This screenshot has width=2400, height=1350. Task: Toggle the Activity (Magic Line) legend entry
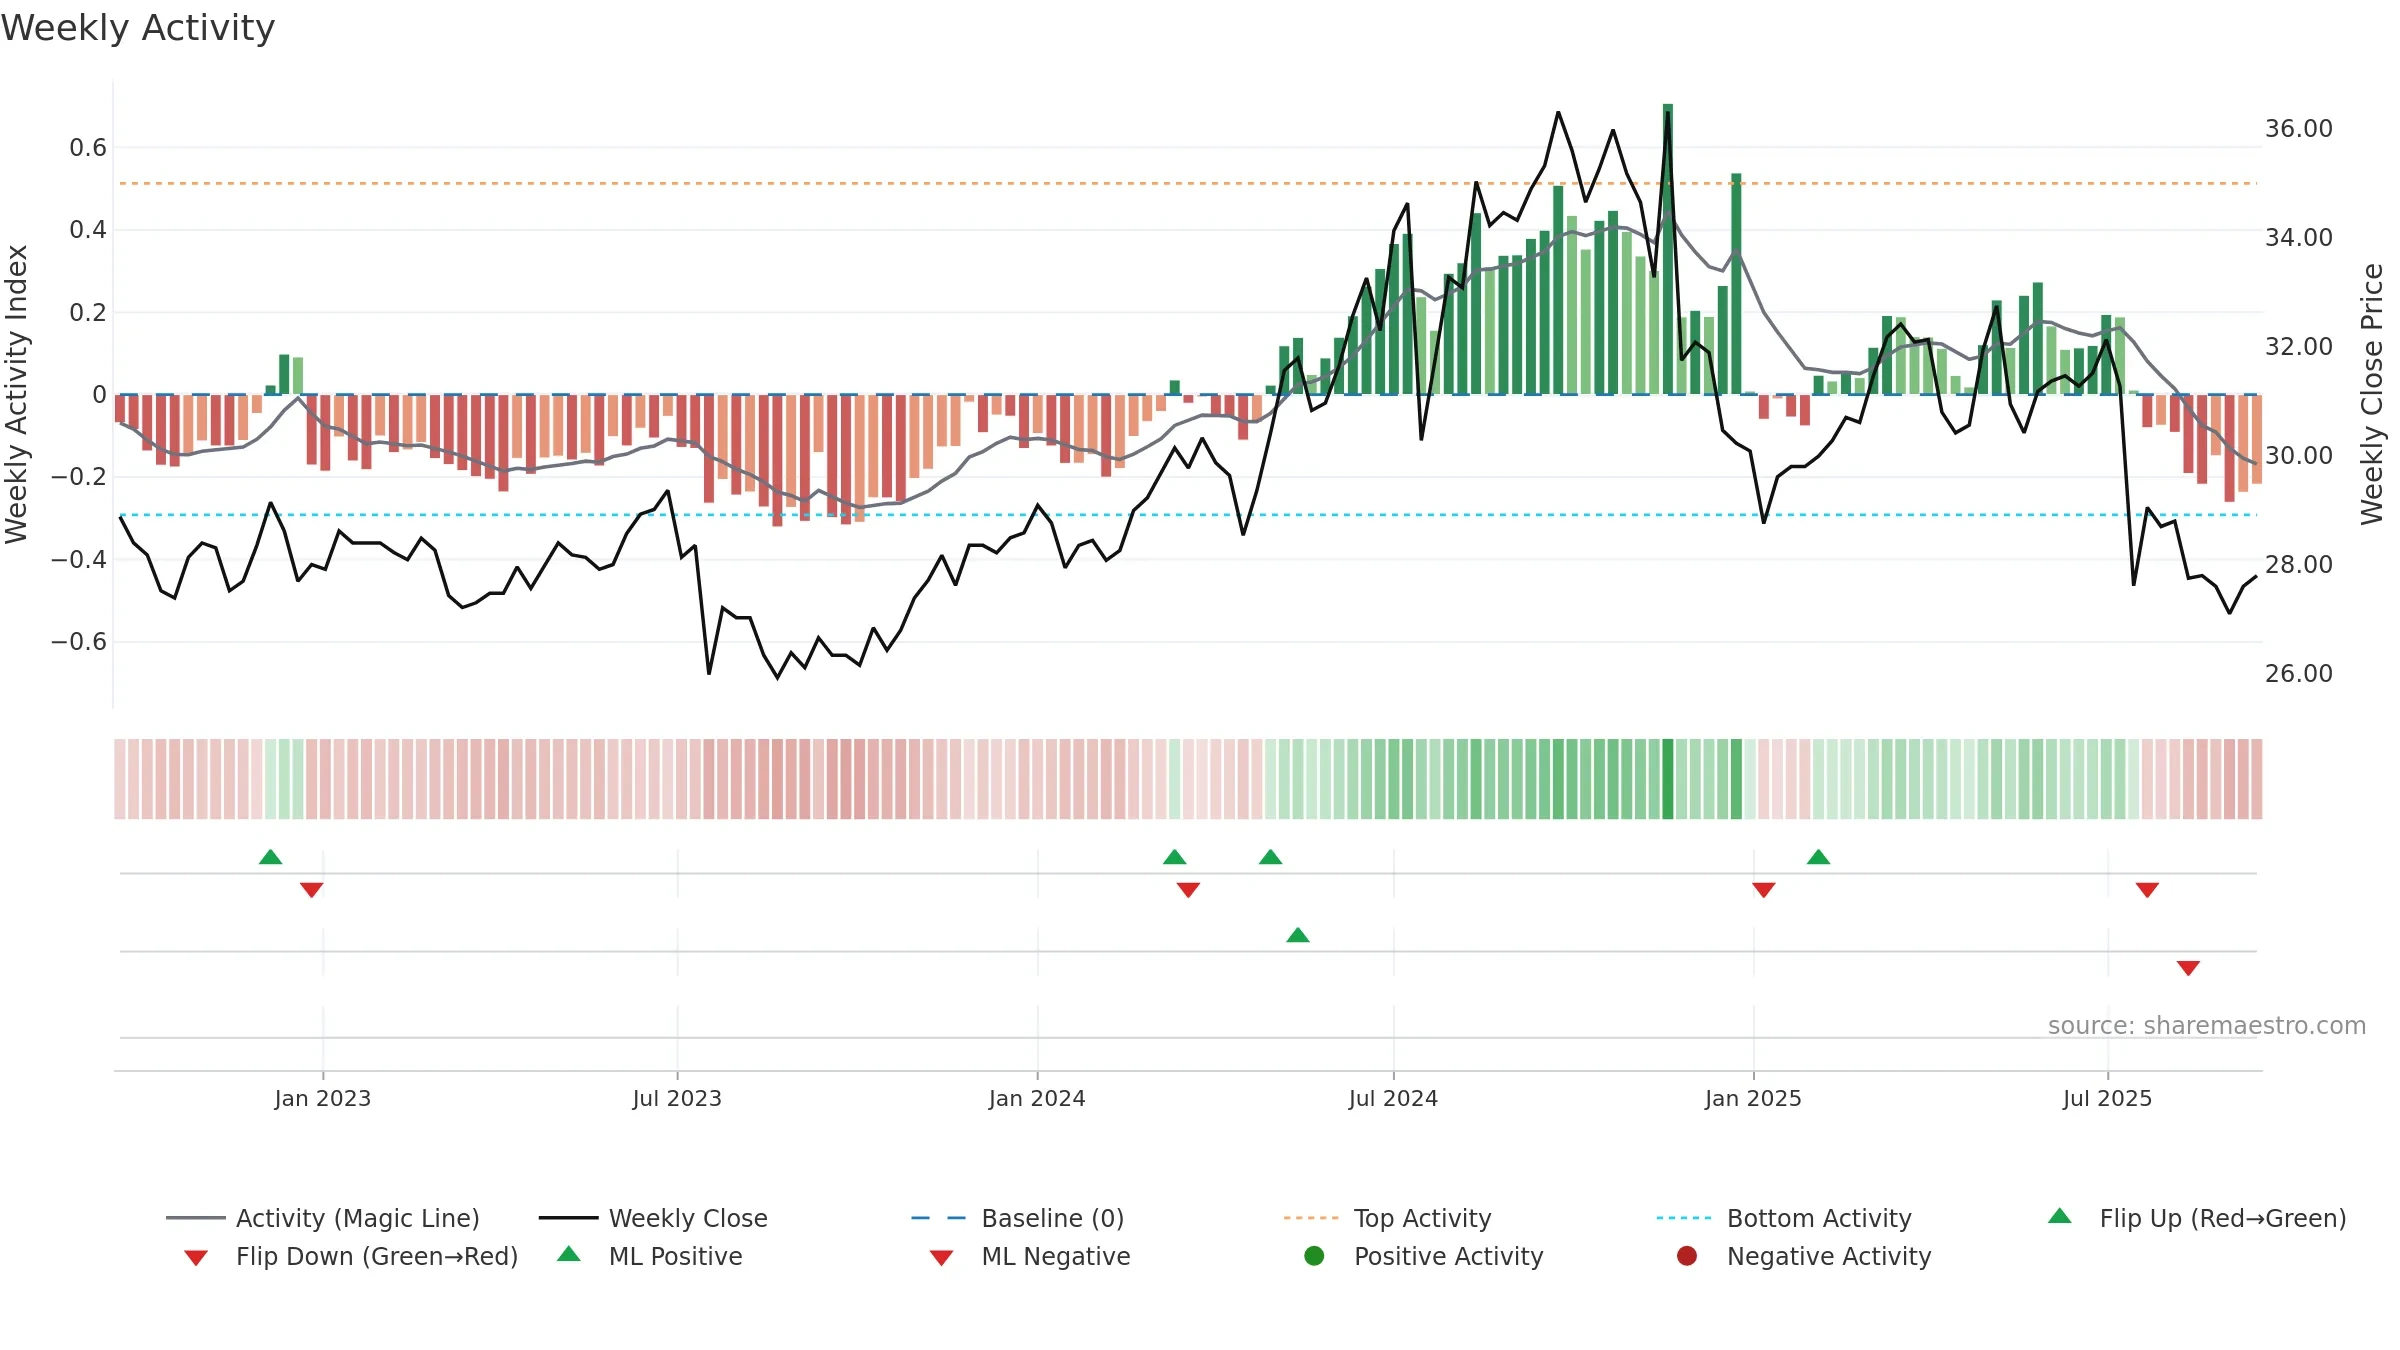pos(323,1218)
